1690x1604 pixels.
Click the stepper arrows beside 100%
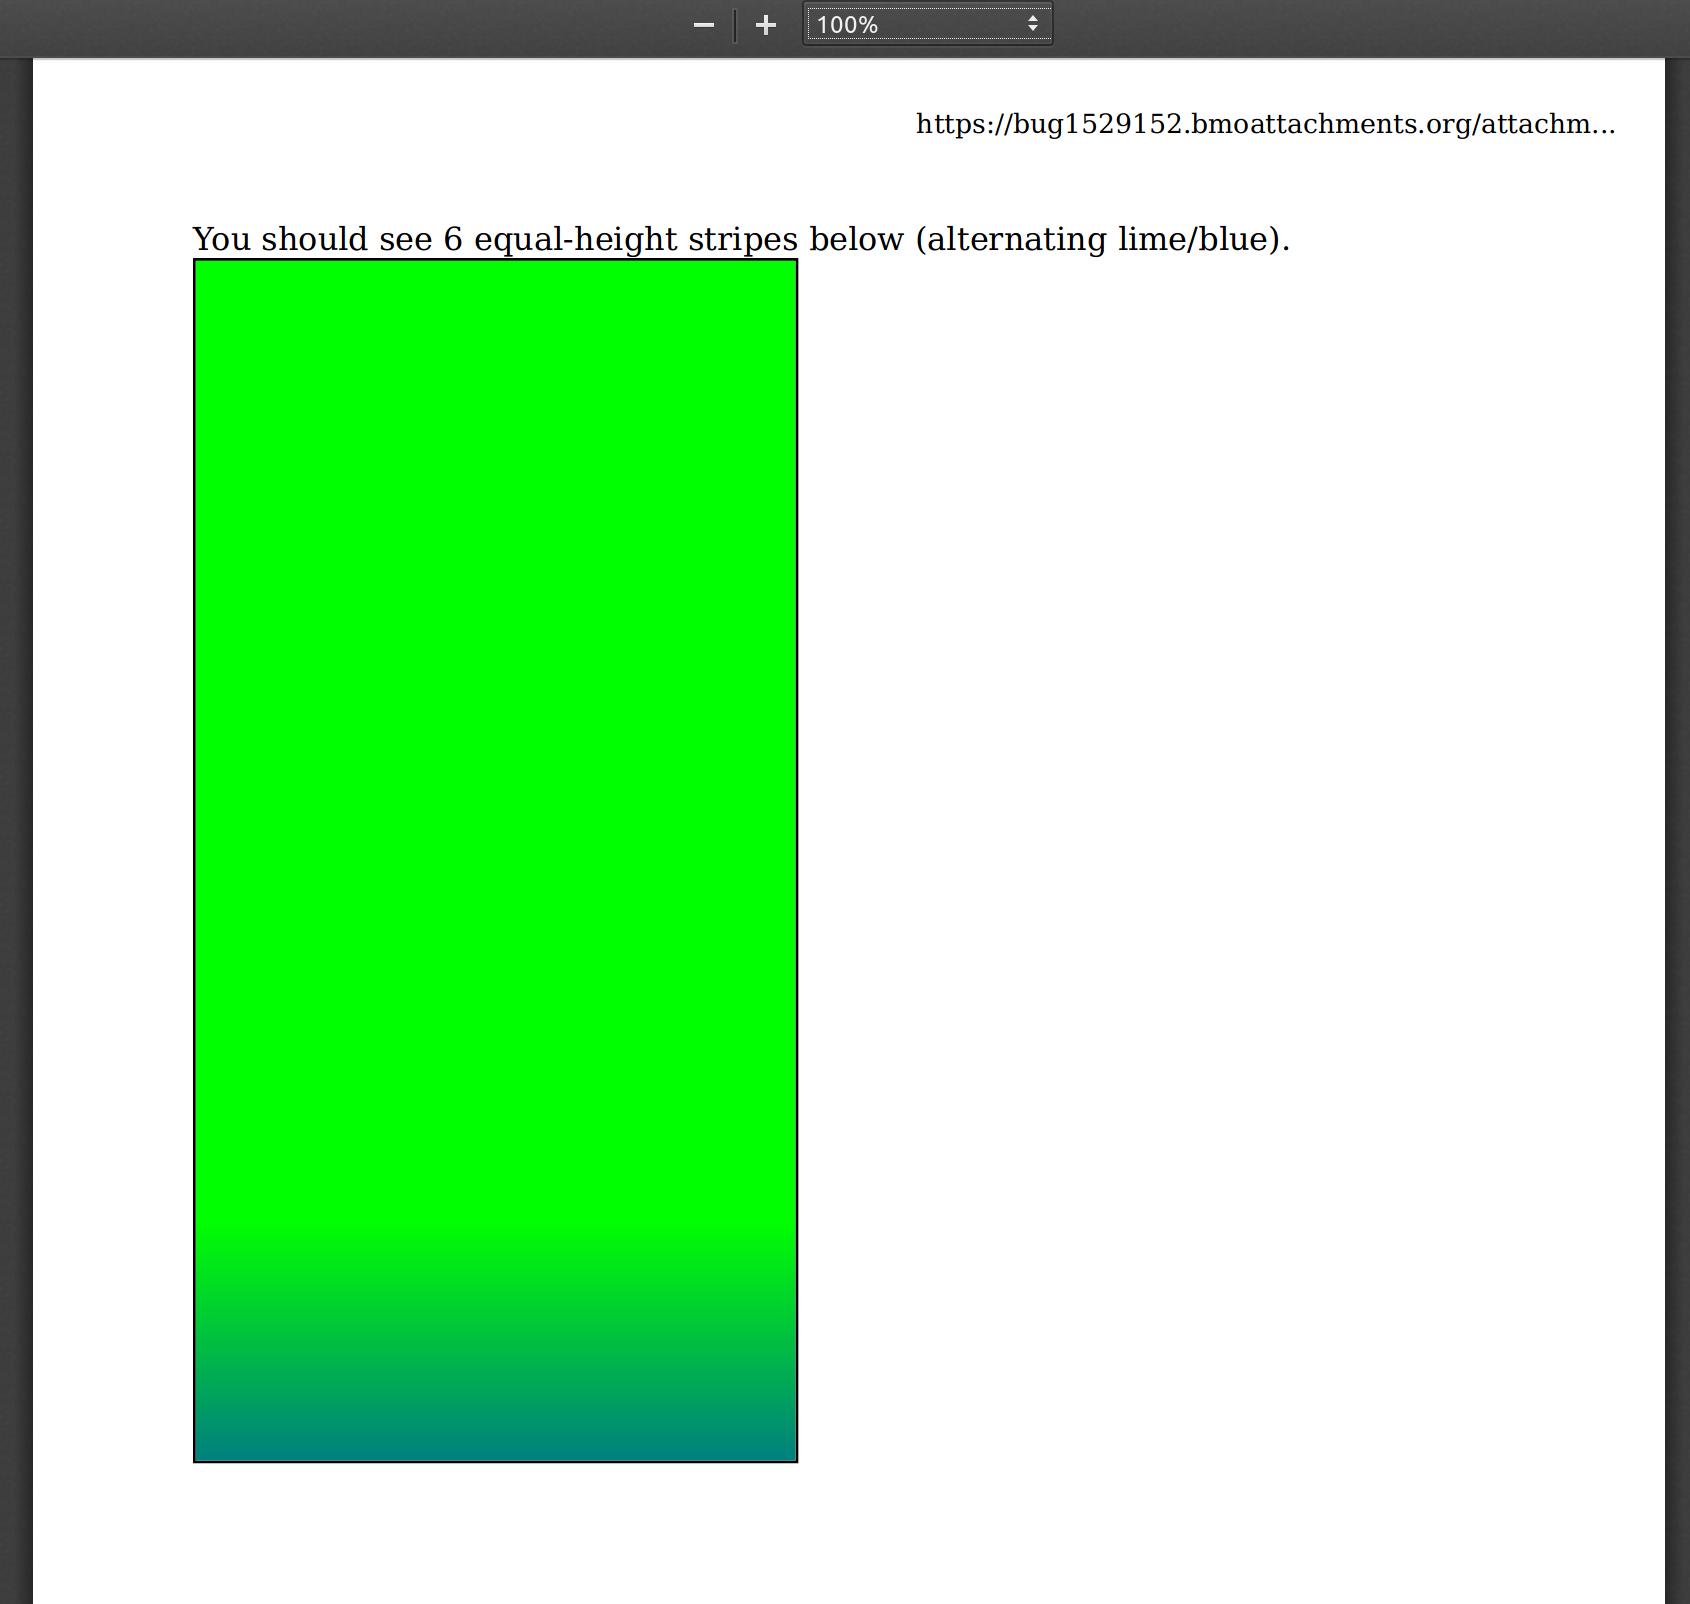1033,23
